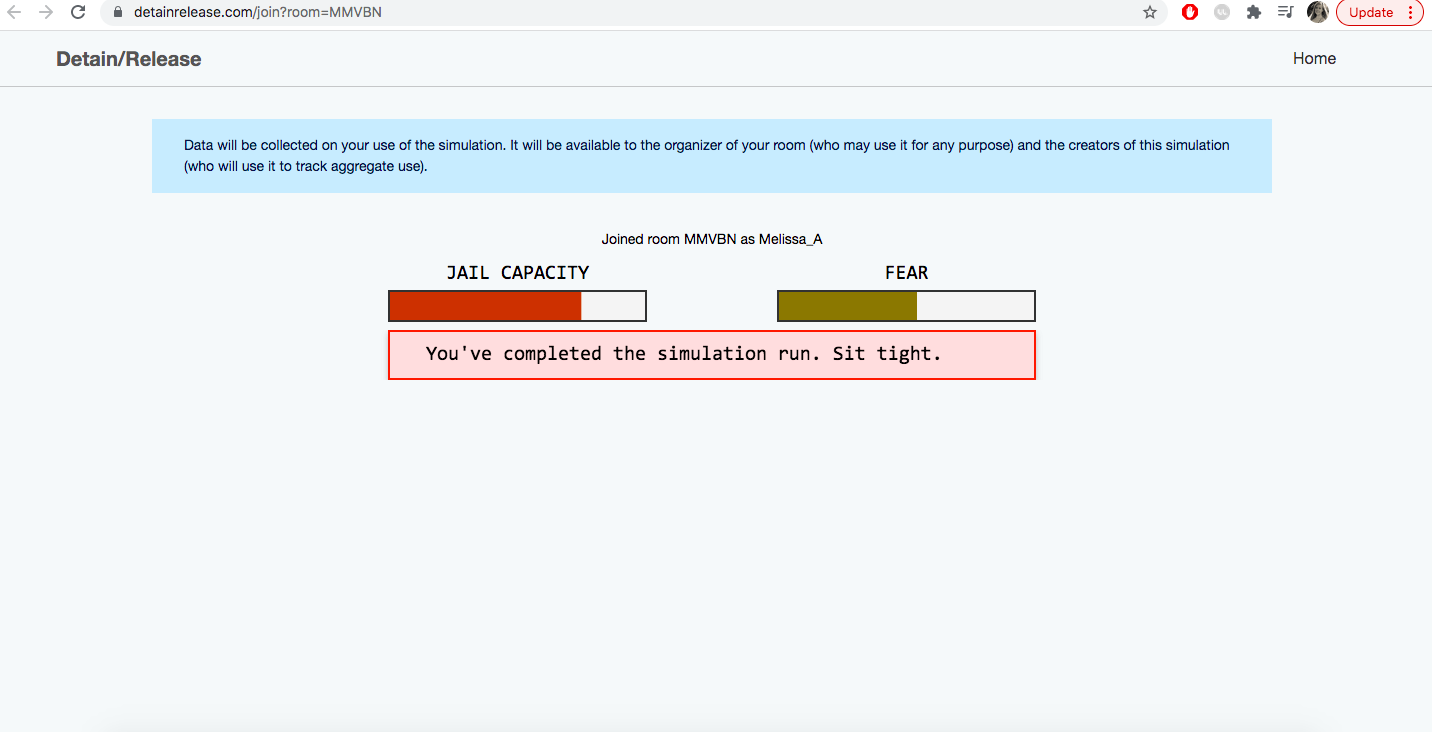Image resolution: width=1432 pixels, height=732 pixels.
Task: Open the grey circular extension icon
Action: [1222, 13]
